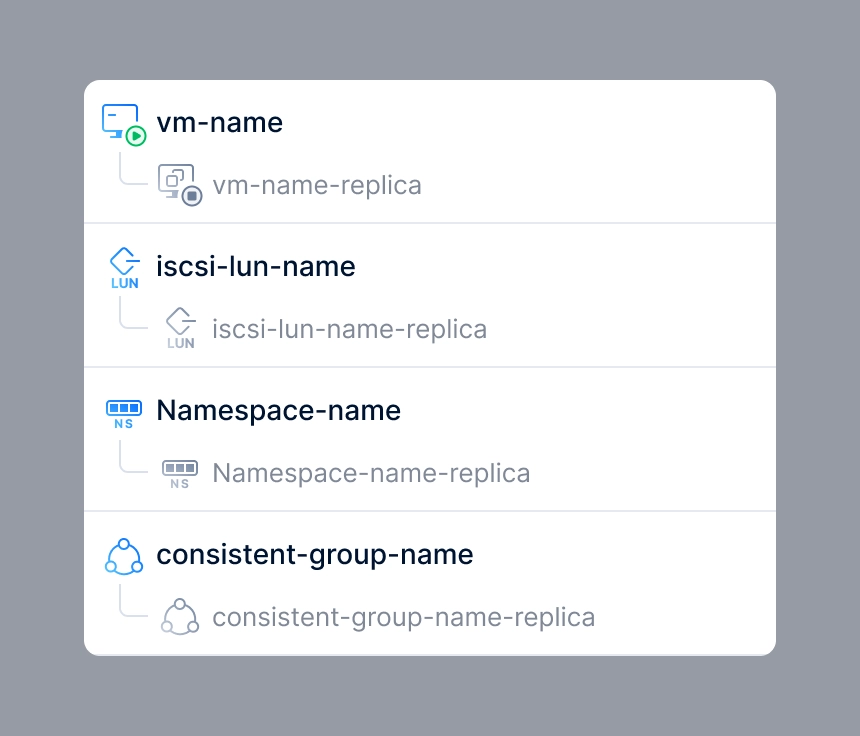Click the blue LUN icon
Viewport: 860px width, 736px height.
click(124, 268)
